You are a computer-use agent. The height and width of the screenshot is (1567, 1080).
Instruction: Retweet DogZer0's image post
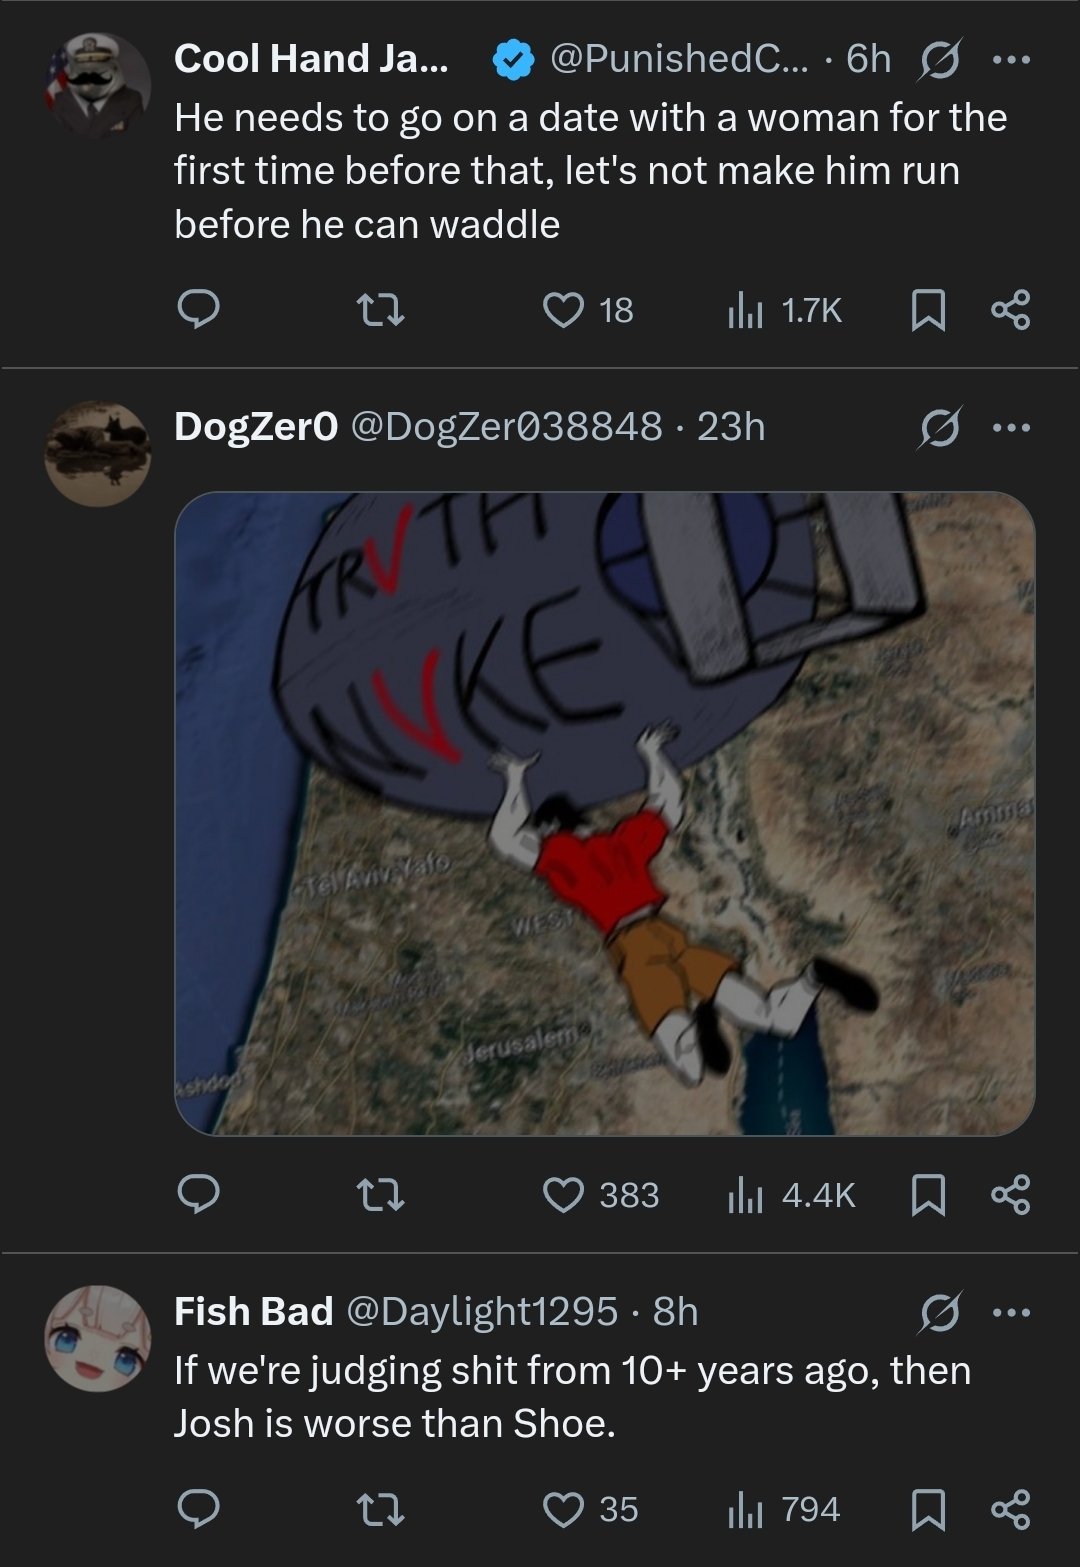click(381, 1194)
